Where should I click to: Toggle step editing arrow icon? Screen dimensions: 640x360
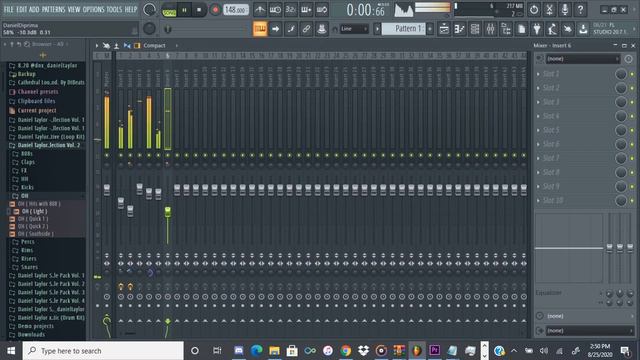pos(276,29)
